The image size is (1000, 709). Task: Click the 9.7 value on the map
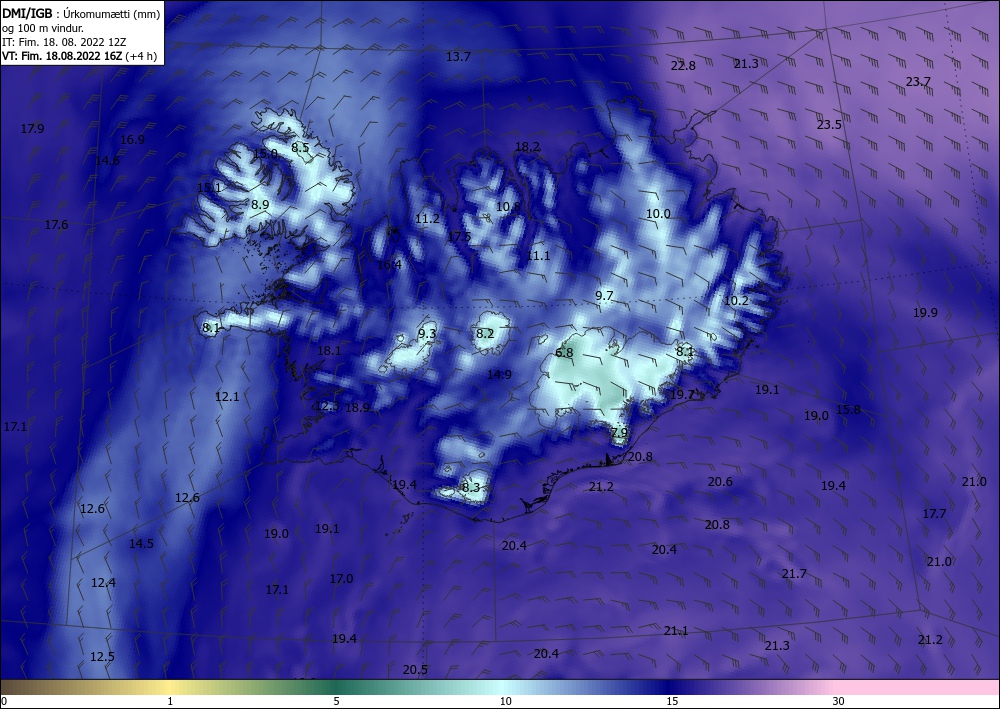point(604,296)
